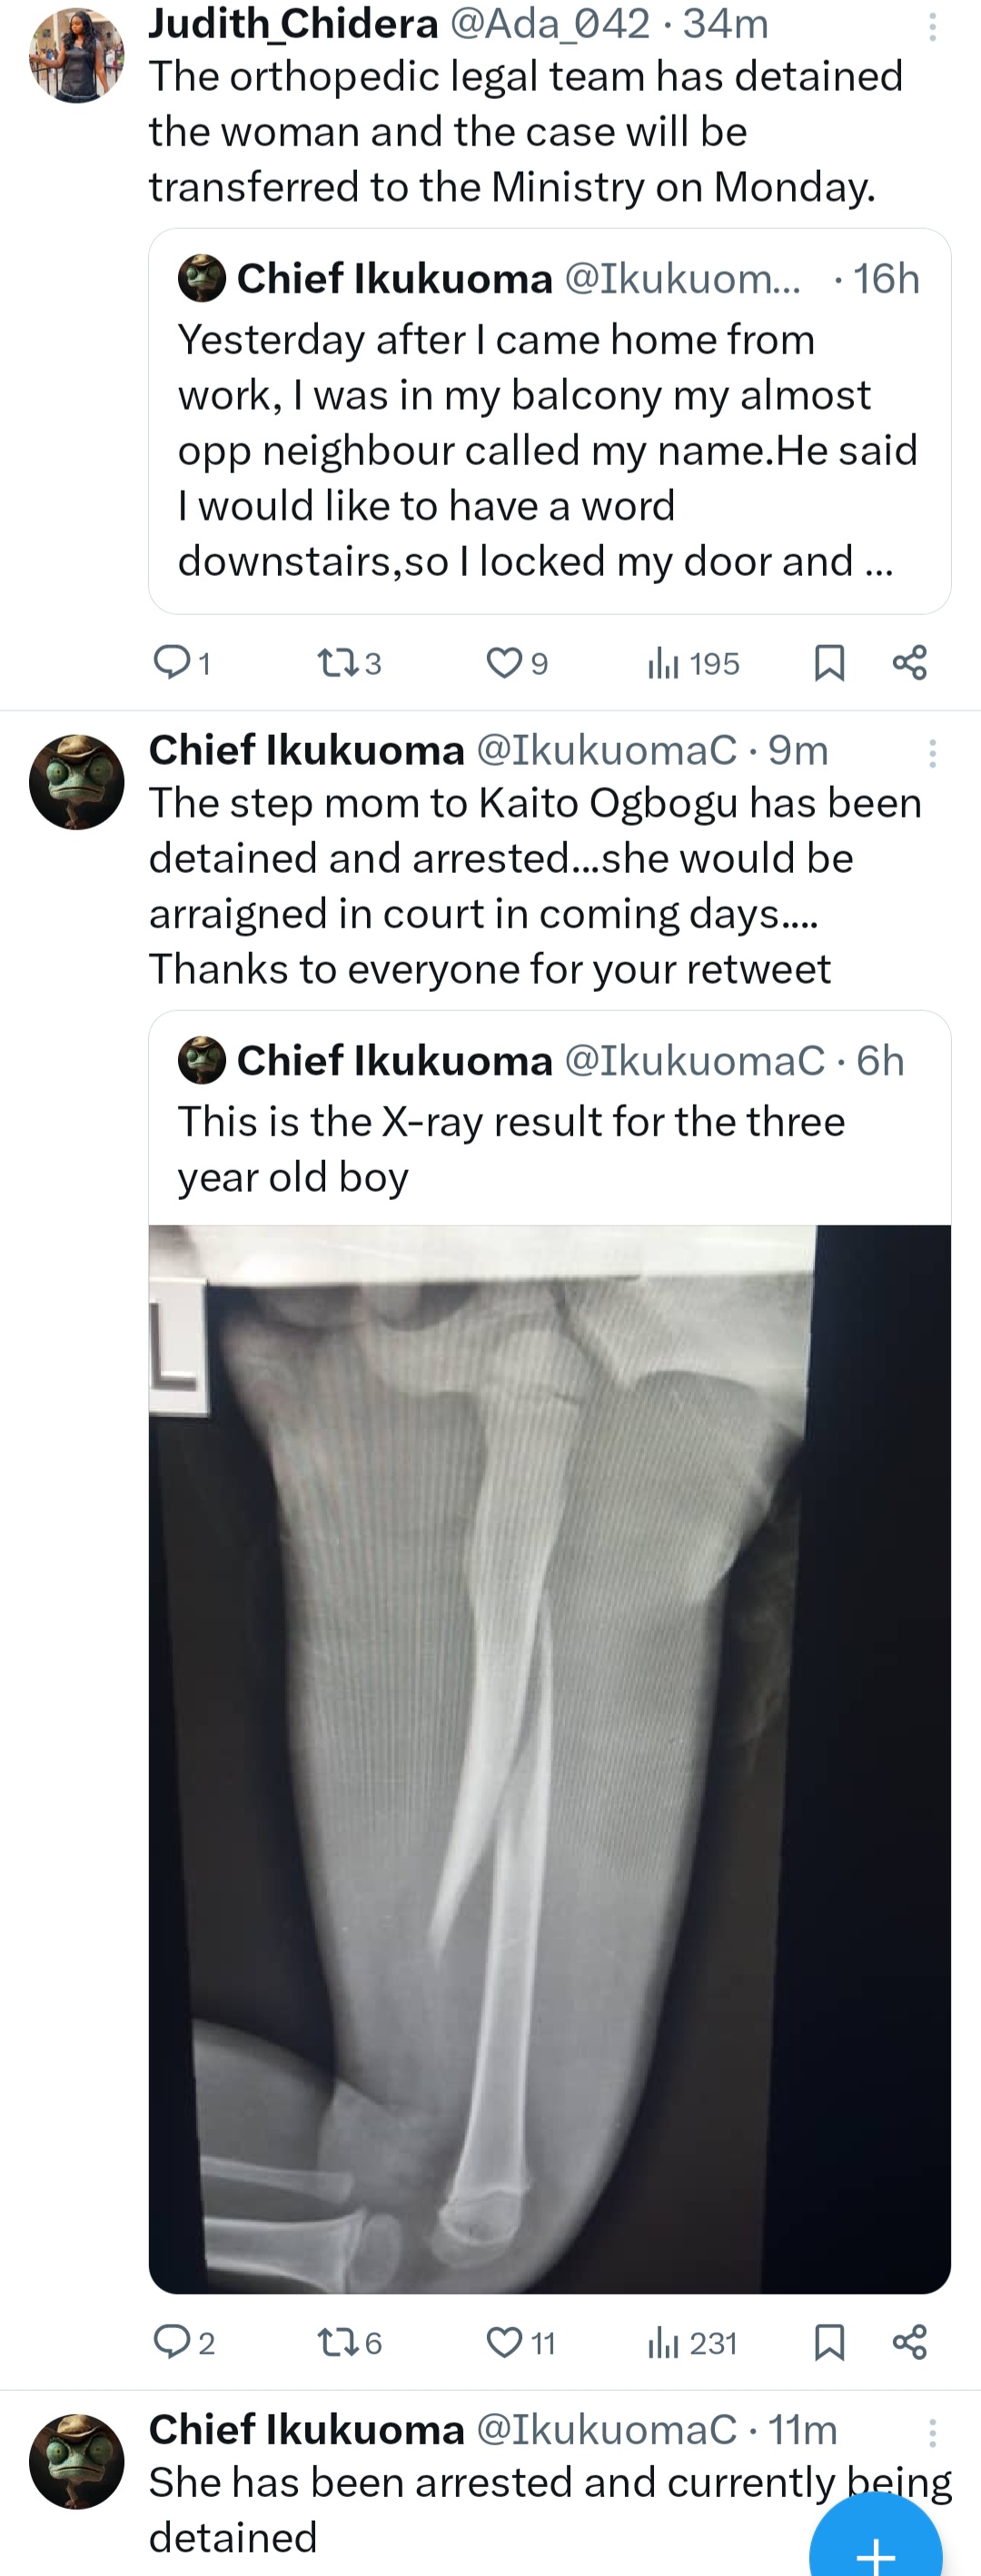
Task: View analytics showing 195 views
Action: click(x=693, y=662)
